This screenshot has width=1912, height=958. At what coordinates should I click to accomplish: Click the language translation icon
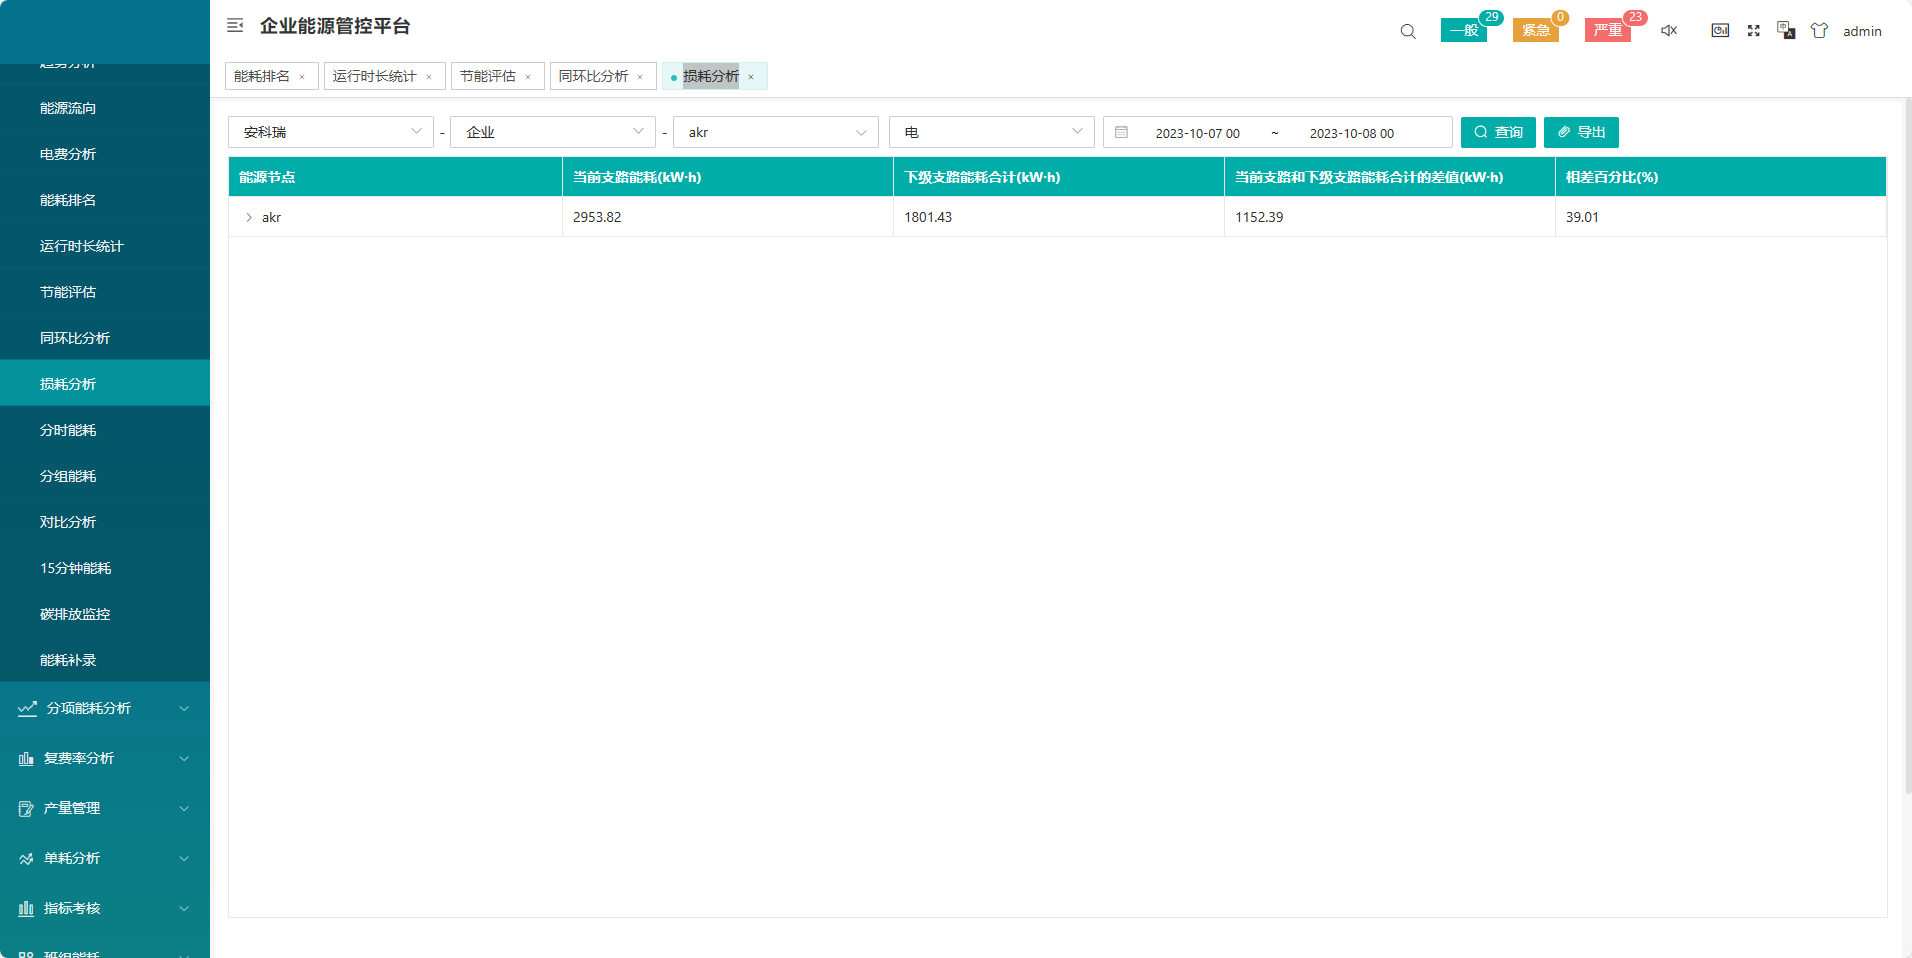[x=1786, y=31]
